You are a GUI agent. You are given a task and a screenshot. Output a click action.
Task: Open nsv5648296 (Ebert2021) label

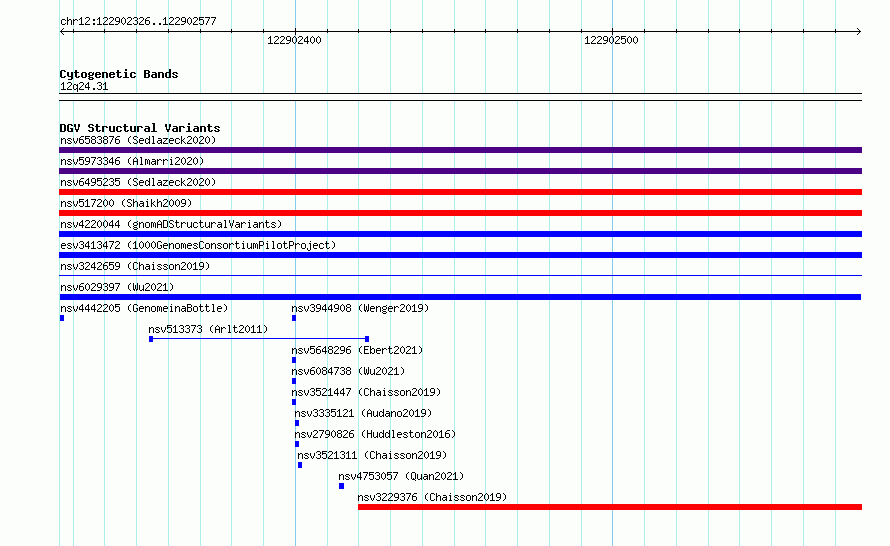(357, 350)
